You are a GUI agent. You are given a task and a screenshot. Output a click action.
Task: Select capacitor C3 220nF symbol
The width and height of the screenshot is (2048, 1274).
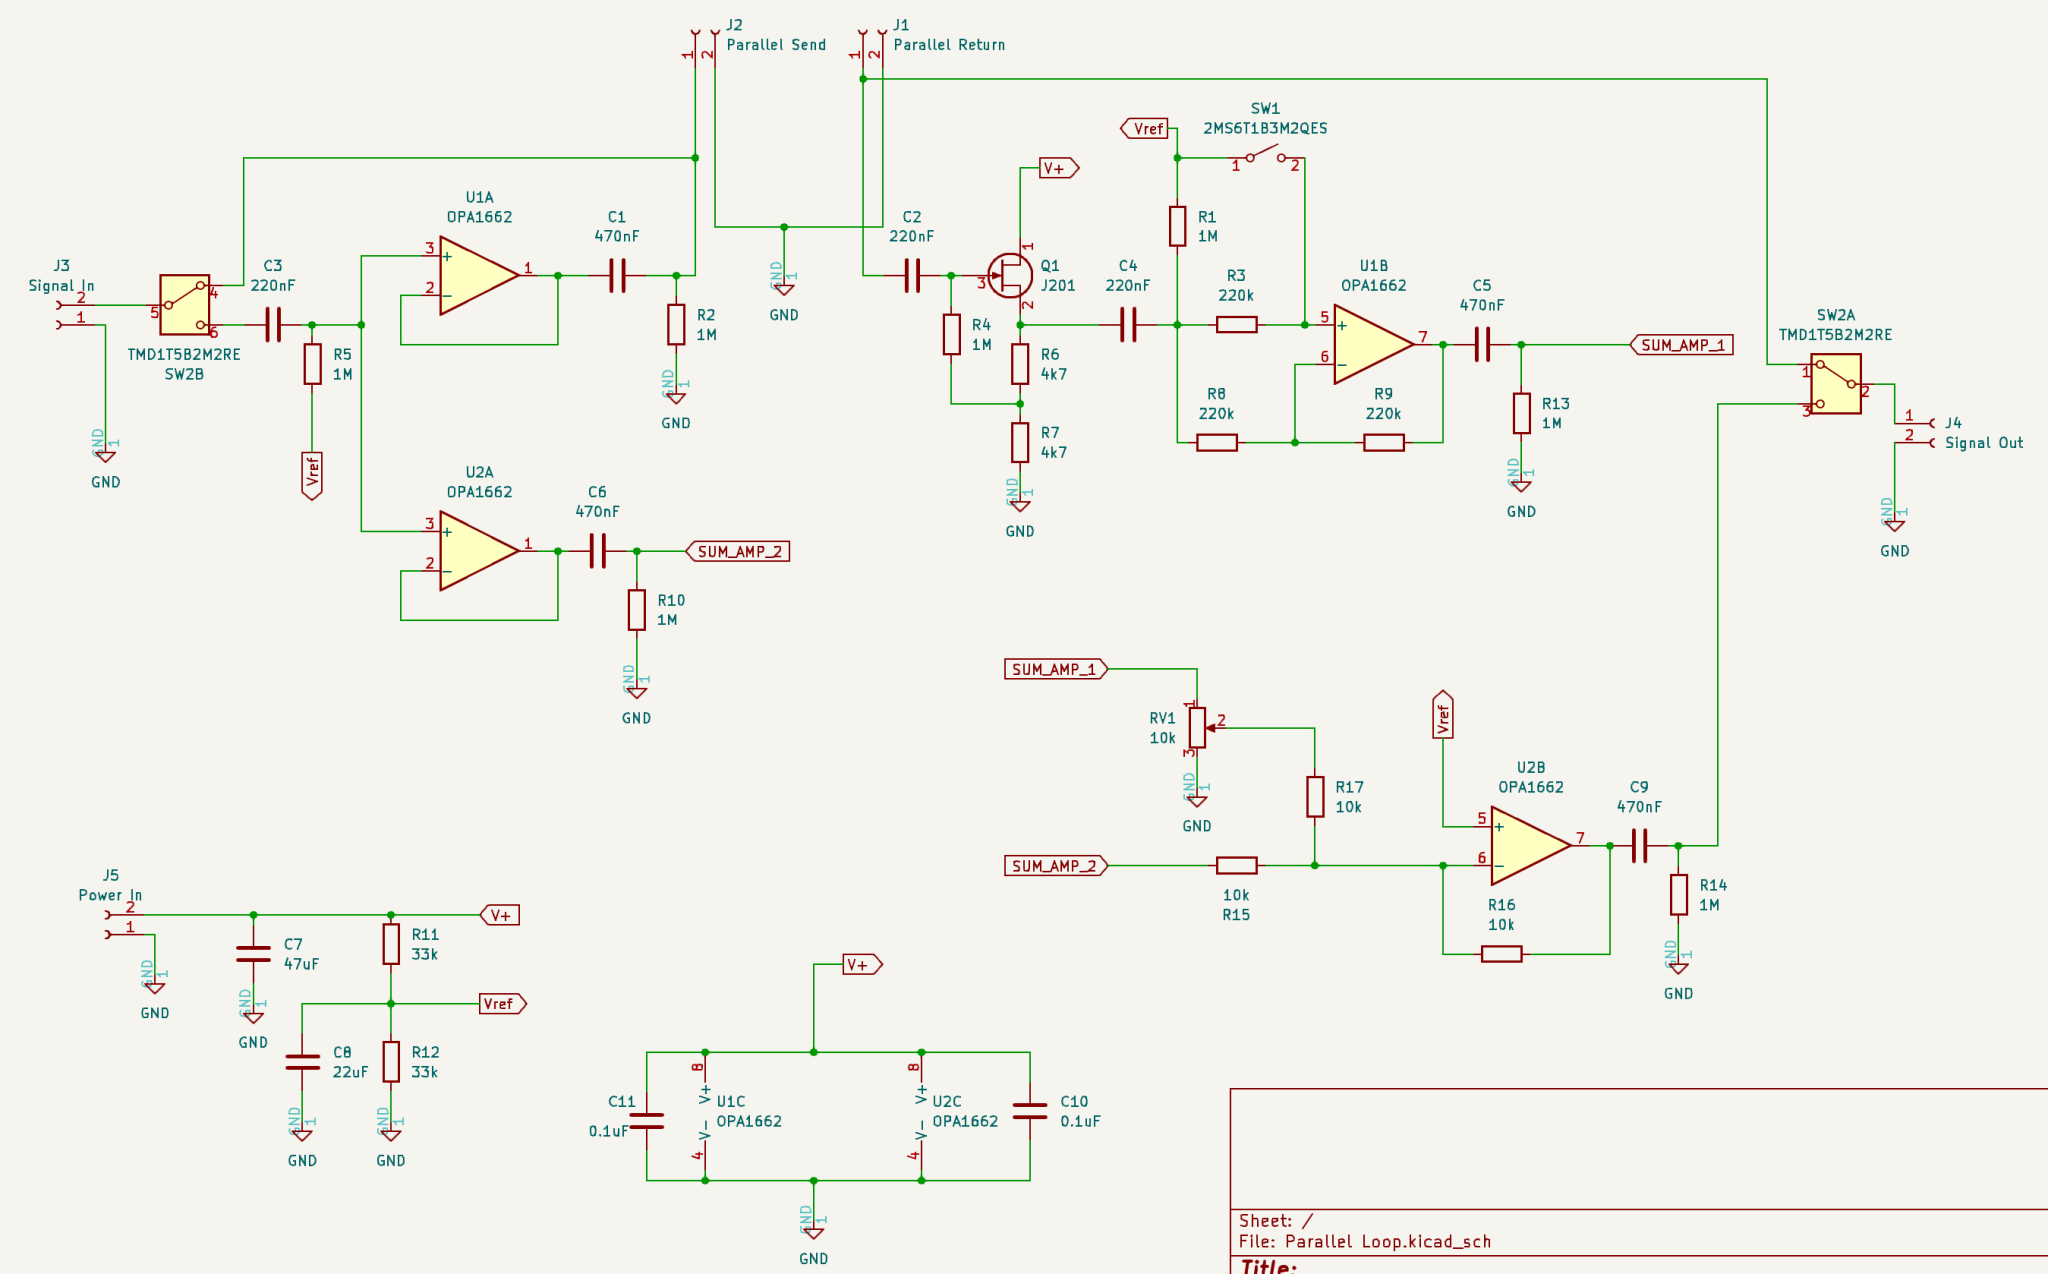(273, 324)
